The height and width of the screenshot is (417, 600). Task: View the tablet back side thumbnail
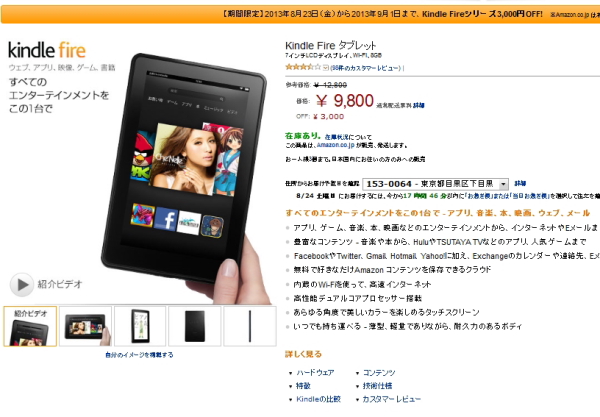point(195,326)
